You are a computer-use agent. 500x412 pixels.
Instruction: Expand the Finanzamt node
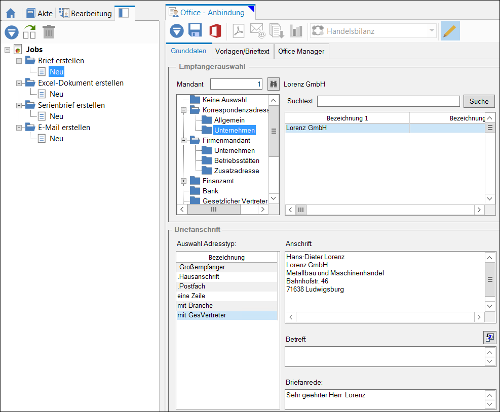183,181
